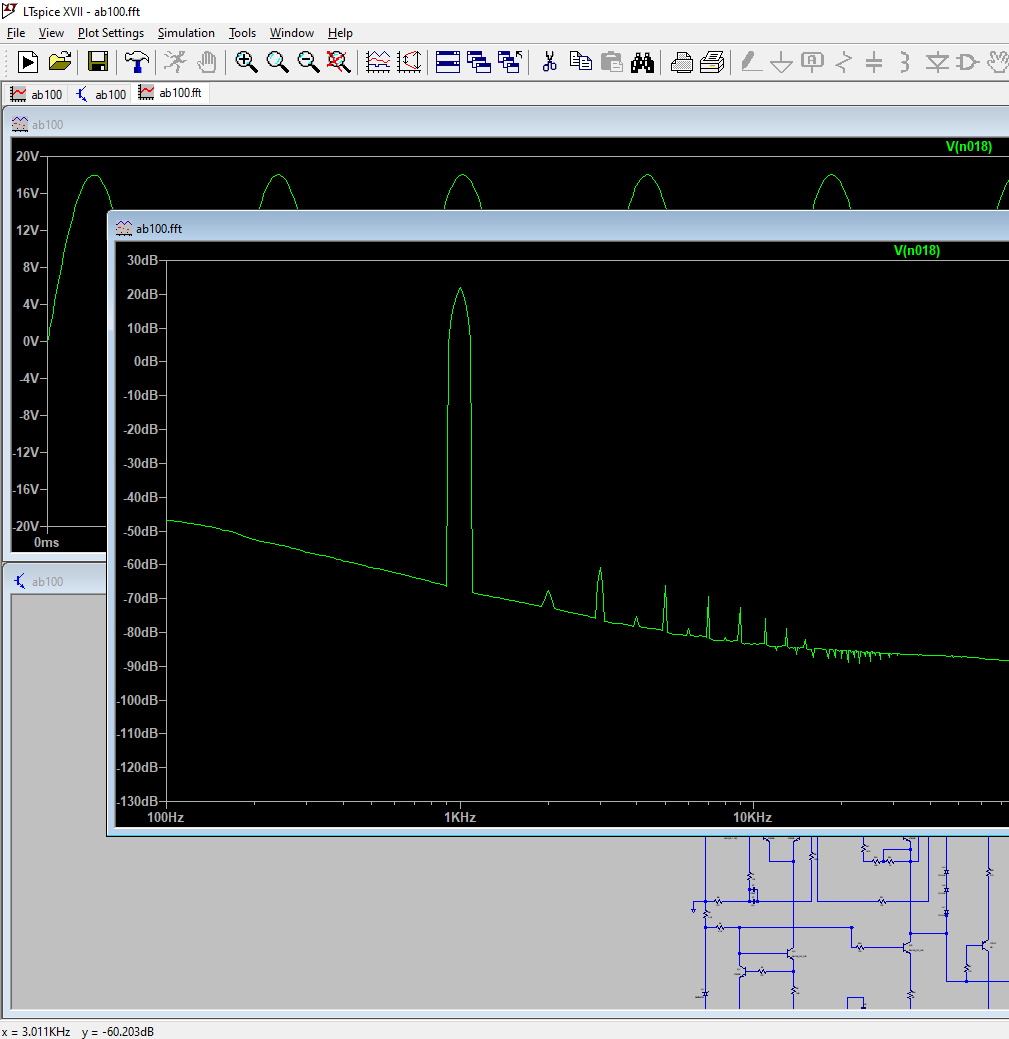Click the Cut scissors icon

pos(549,62)
